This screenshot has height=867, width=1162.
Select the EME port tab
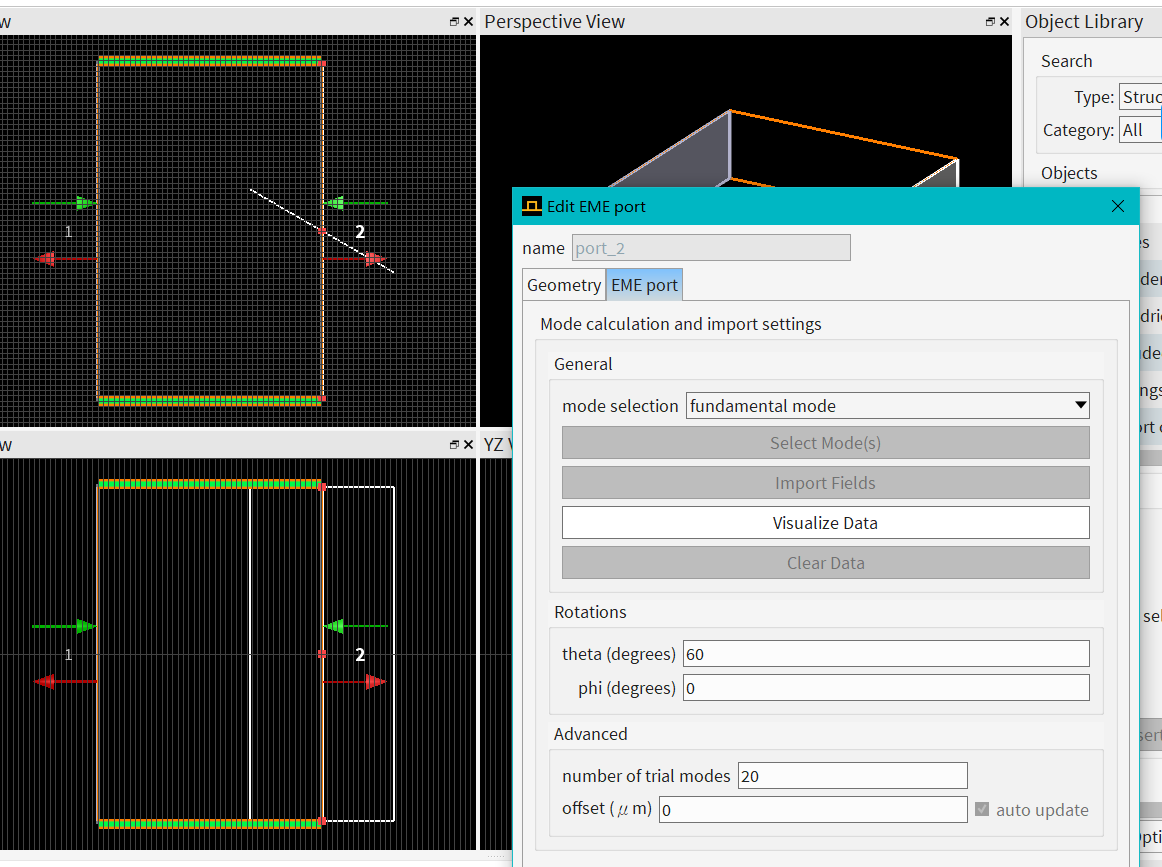tap(644, 285)
